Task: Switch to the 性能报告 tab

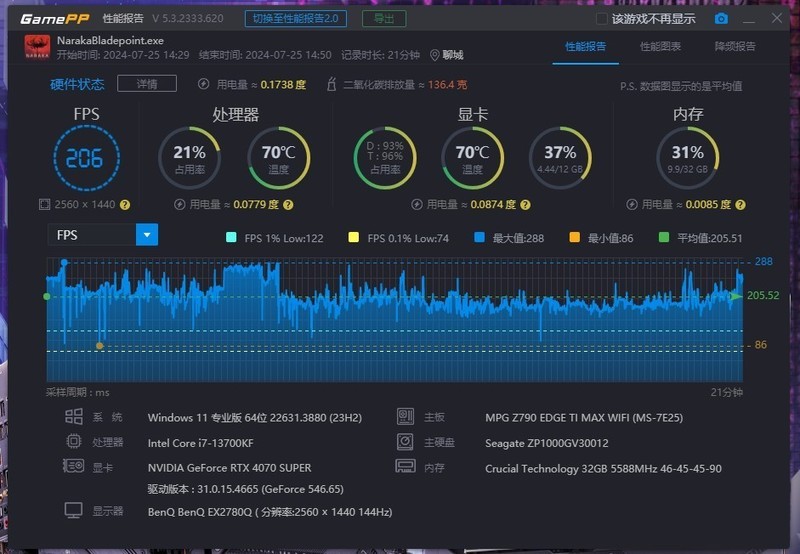Action: click(x=586, y=47)
